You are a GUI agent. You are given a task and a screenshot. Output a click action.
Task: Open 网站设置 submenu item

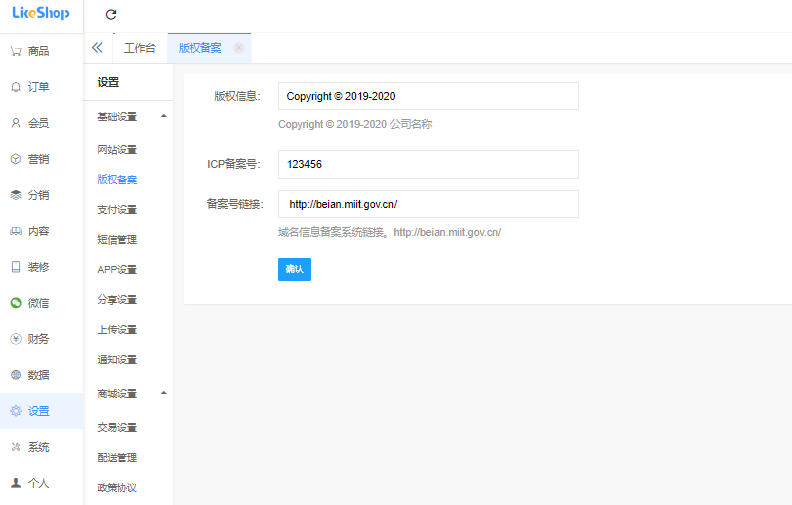117,149
